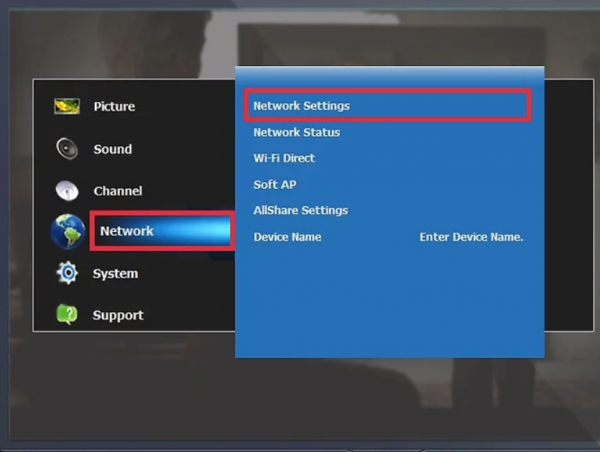
Task: Open the Soft AP option
Action: click(x=275, y=184)
